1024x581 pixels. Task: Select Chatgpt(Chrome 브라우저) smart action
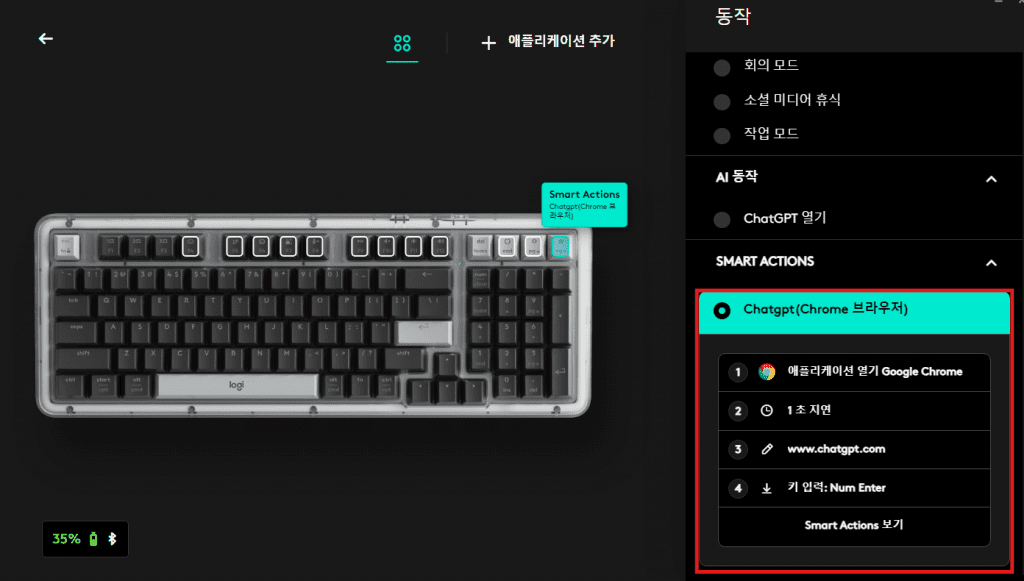[x=854, y=311]
